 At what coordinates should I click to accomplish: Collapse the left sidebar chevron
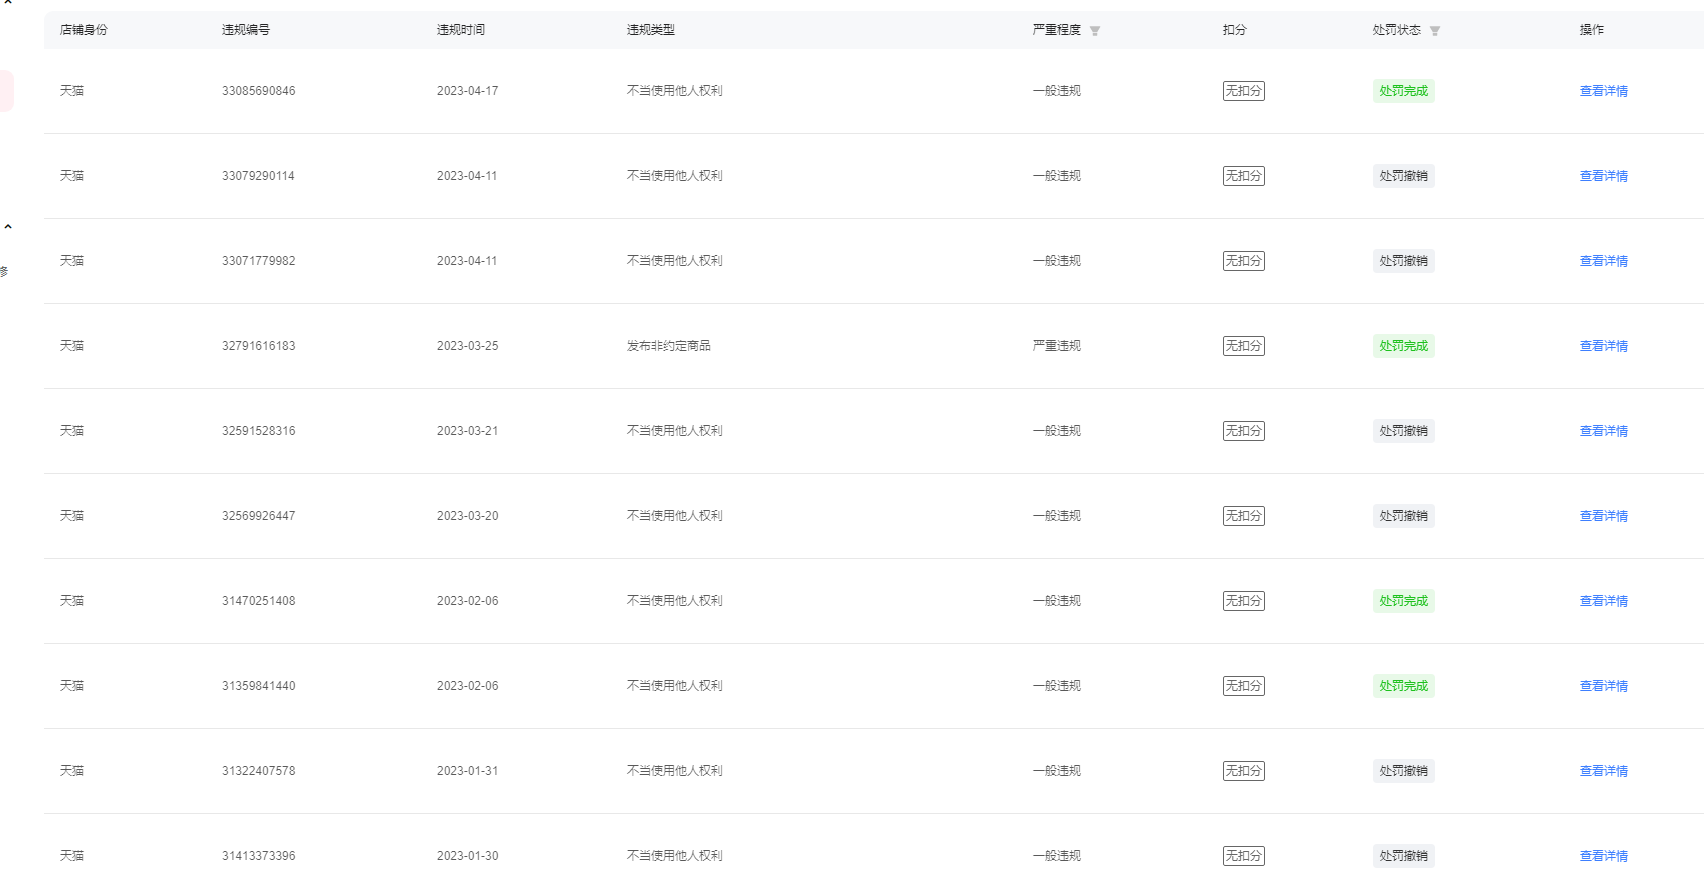[8, 227]
